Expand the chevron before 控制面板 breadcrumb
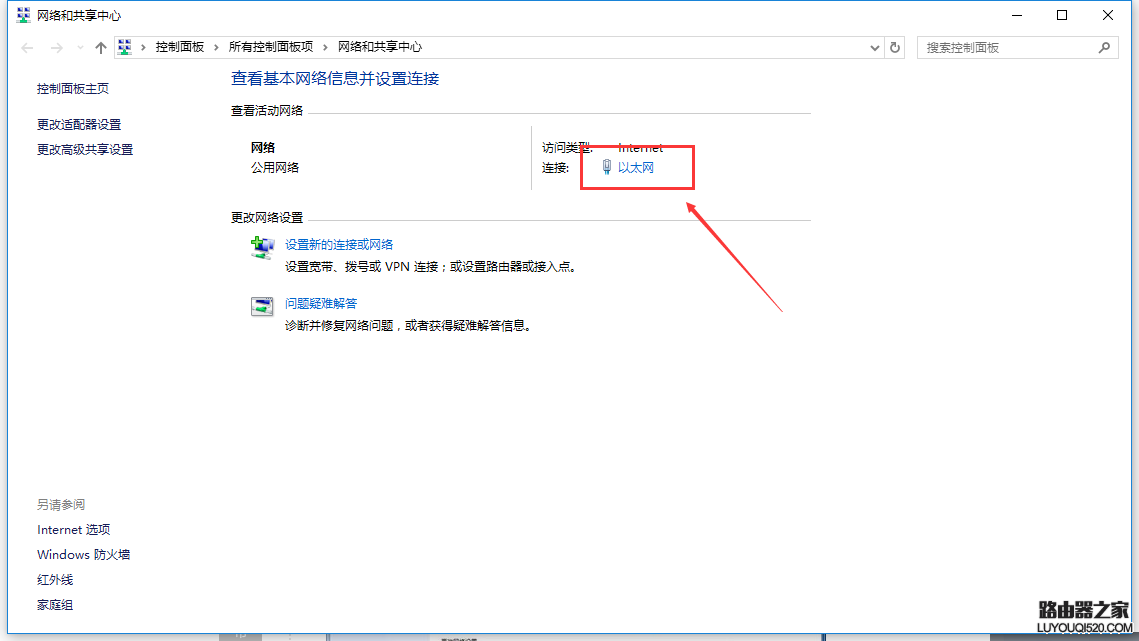The width and height of the screenshot is (1139, 641). tap(143, 47)
